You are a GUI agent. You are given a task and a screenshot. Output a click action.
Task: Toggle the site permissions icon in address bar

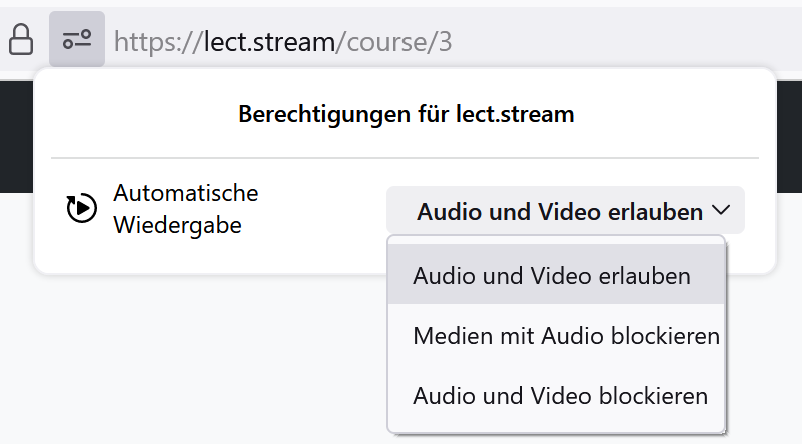click(x=77, y=40)
